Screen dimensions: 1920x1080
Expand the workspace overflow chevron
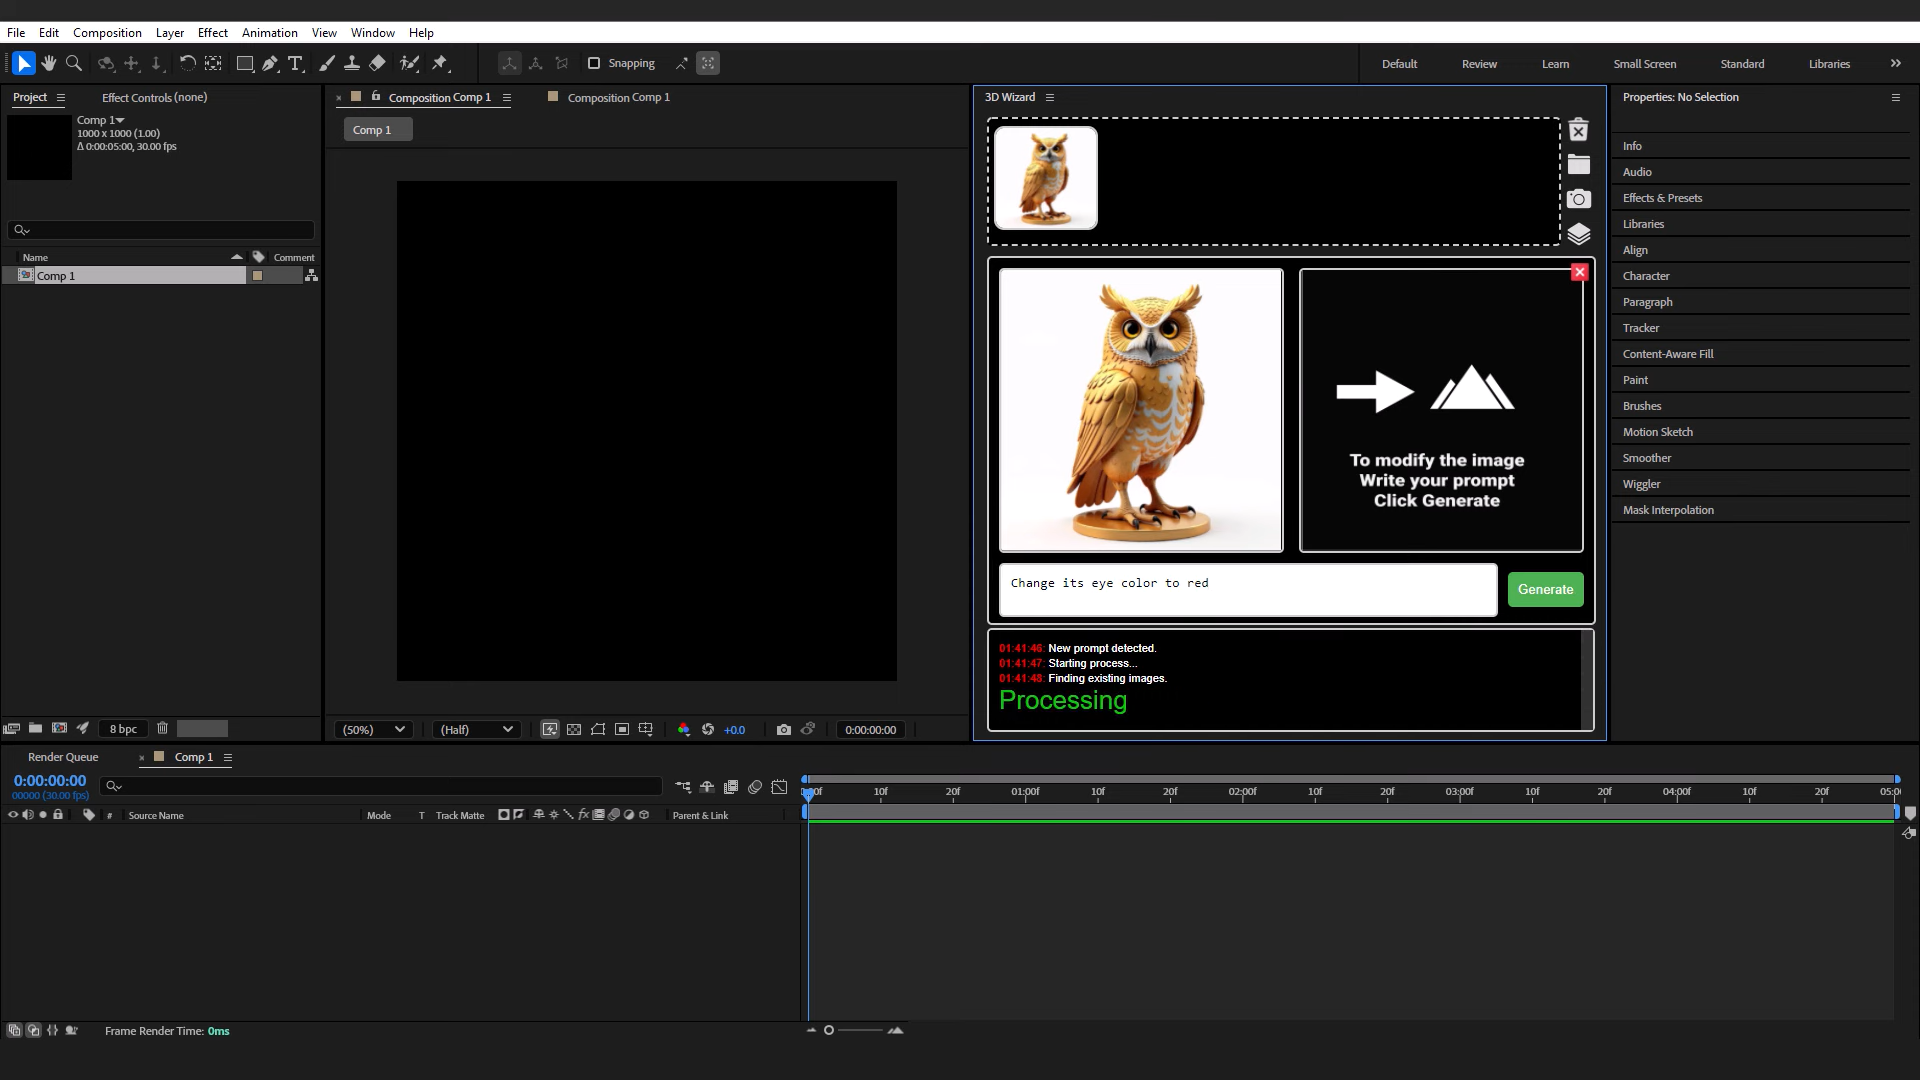pyautogui.click(x=1895, y=63)
